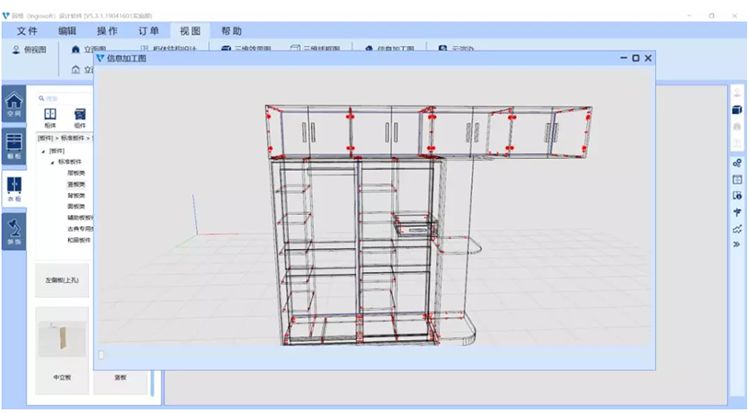
Task: Select the 衣柜 wardrobe sidebar icon
Action: click(x=14, y=188)
